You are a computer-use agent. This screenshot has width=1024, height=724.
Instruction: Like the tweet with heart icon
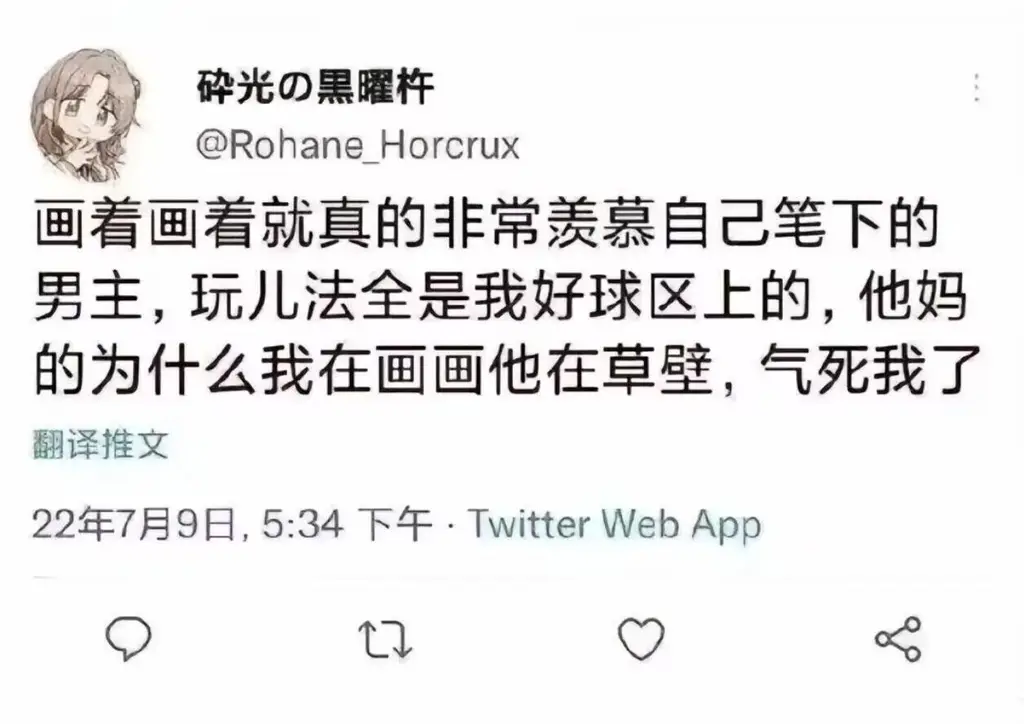641,638
